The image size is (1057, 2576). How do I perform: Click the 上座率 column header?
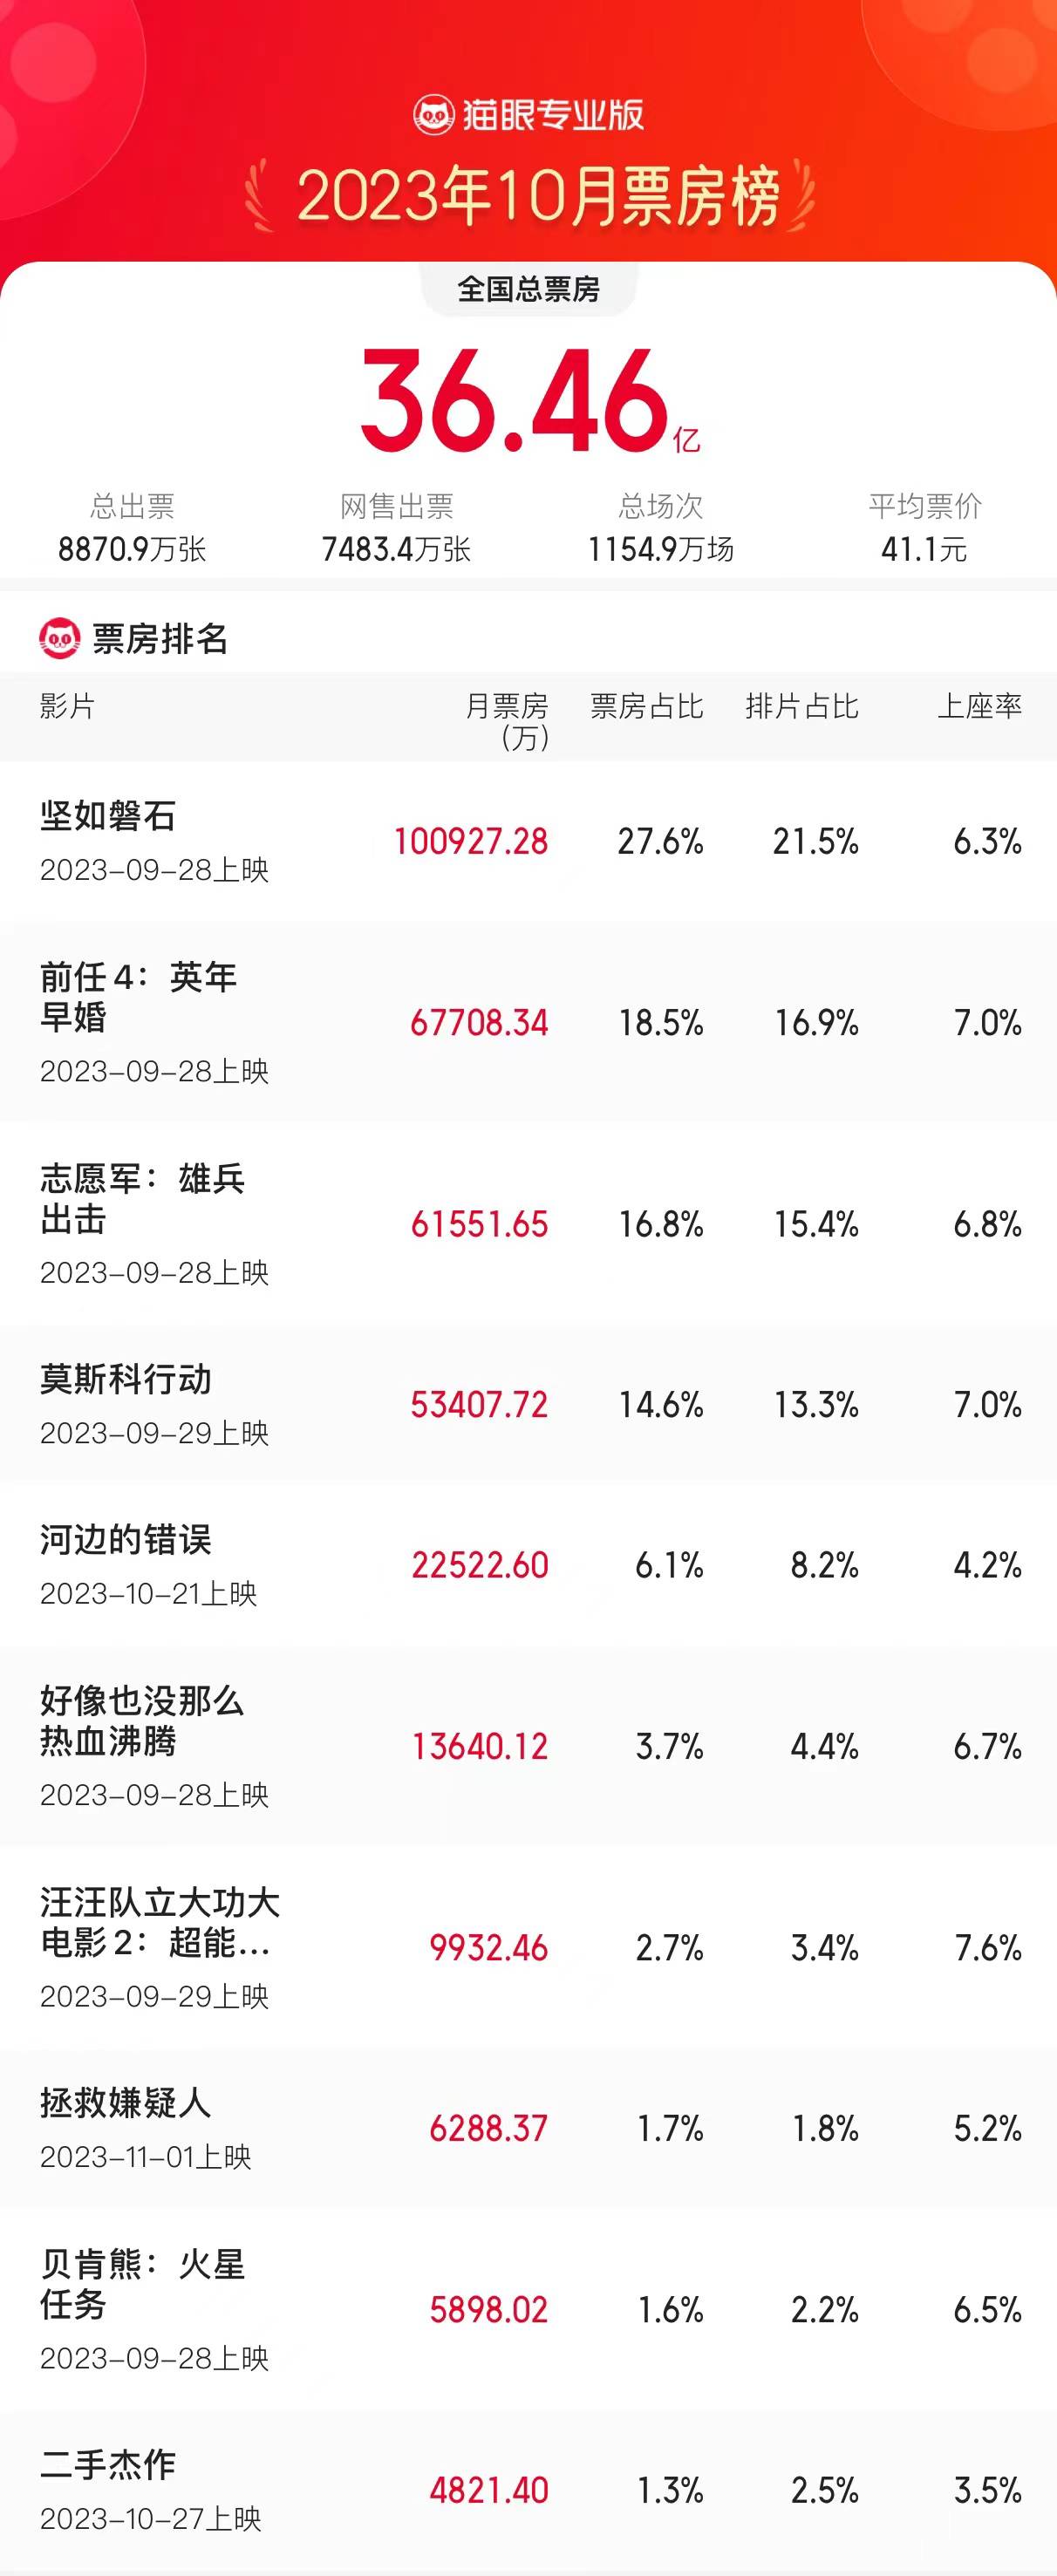pyautogui.click(x=979, y=707)
